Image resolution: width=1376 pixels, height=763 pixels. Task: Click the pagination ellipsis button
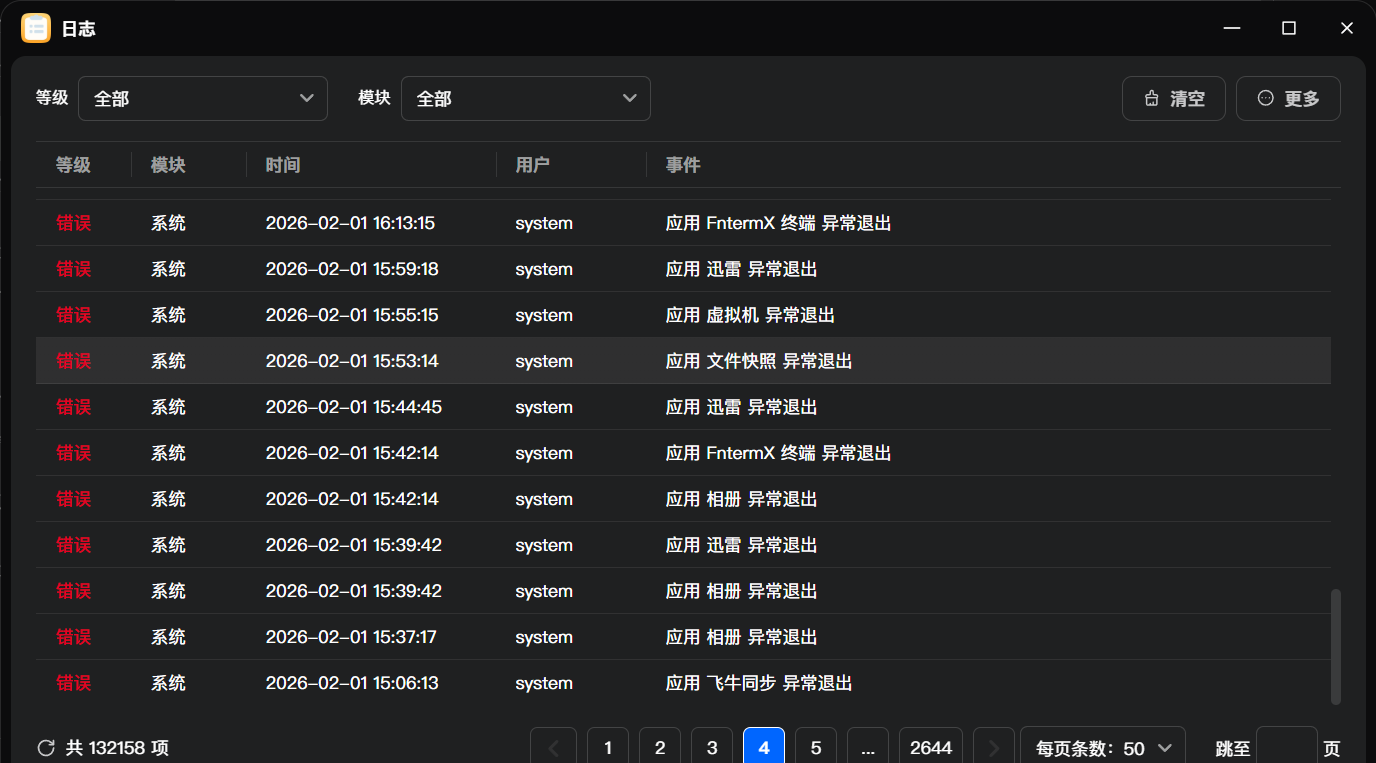pyautogui.click(x=868, y=748)
